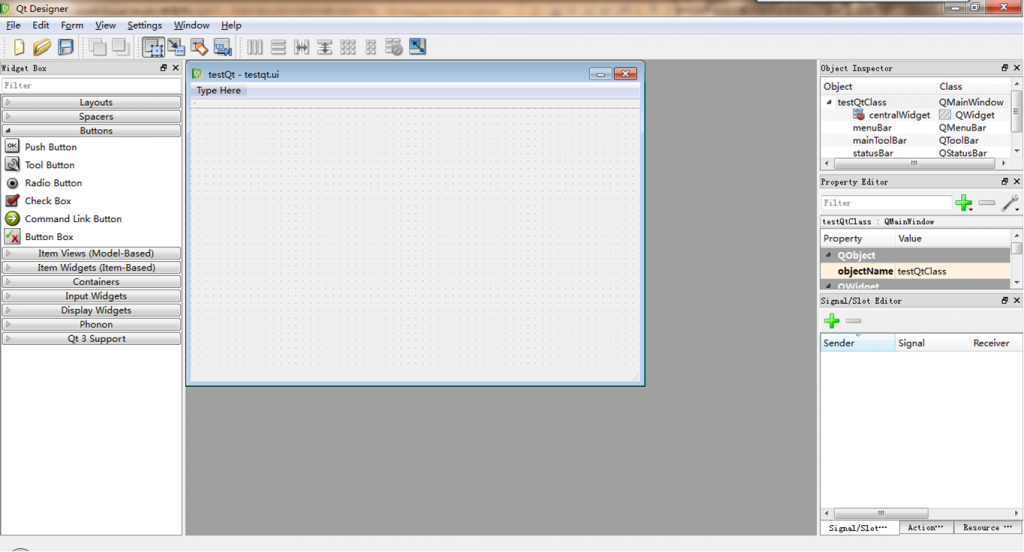Click the Sender column header
The height and width of the screenshot is (552, 1024).
click(857, 343)
